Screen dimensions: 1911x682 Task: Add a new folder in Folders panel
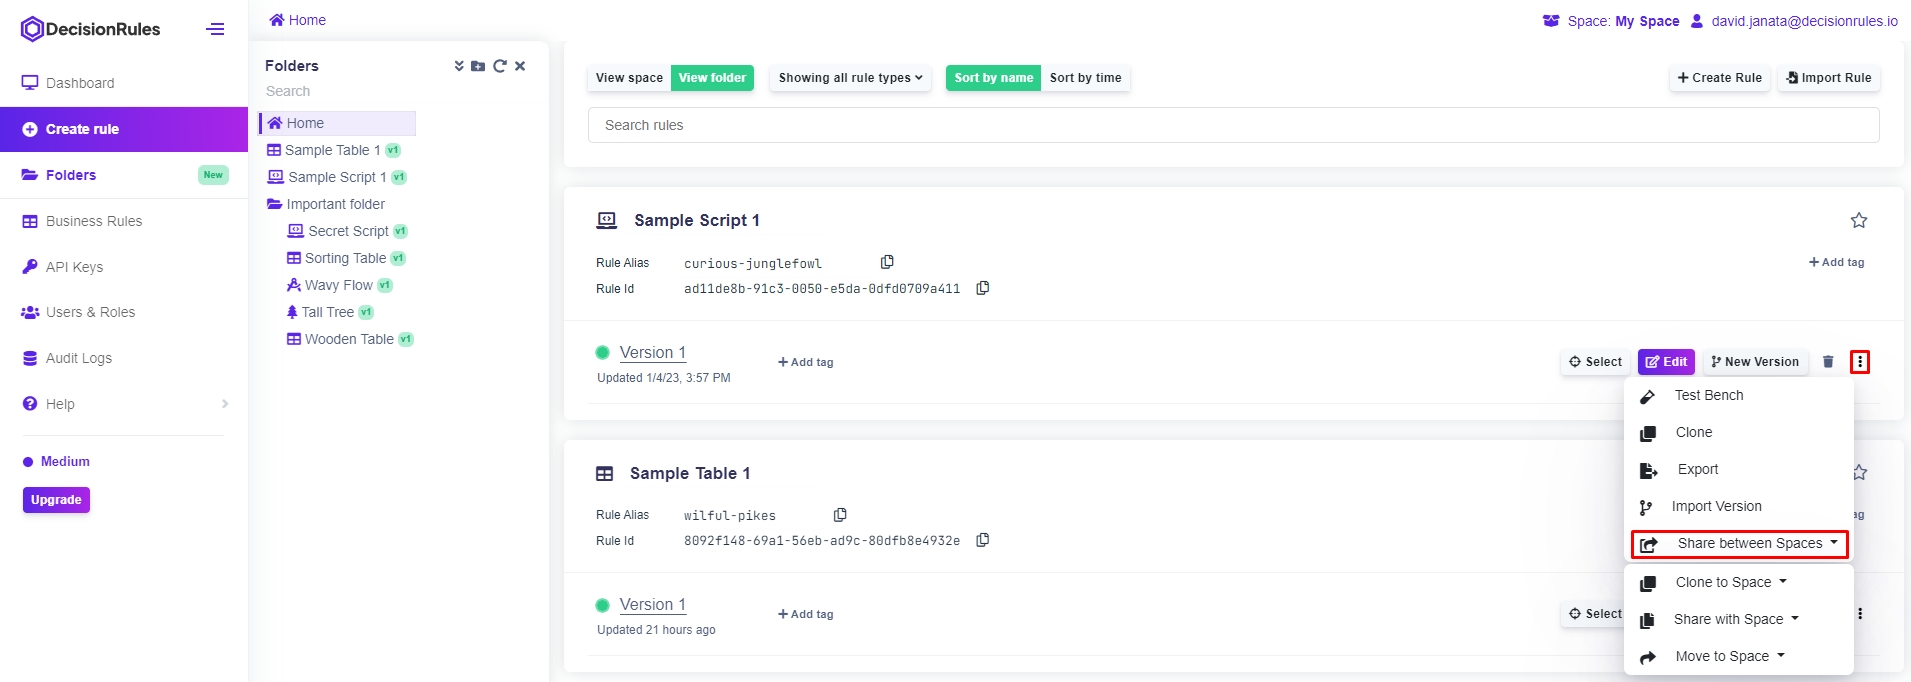click(x=478, y=66)
